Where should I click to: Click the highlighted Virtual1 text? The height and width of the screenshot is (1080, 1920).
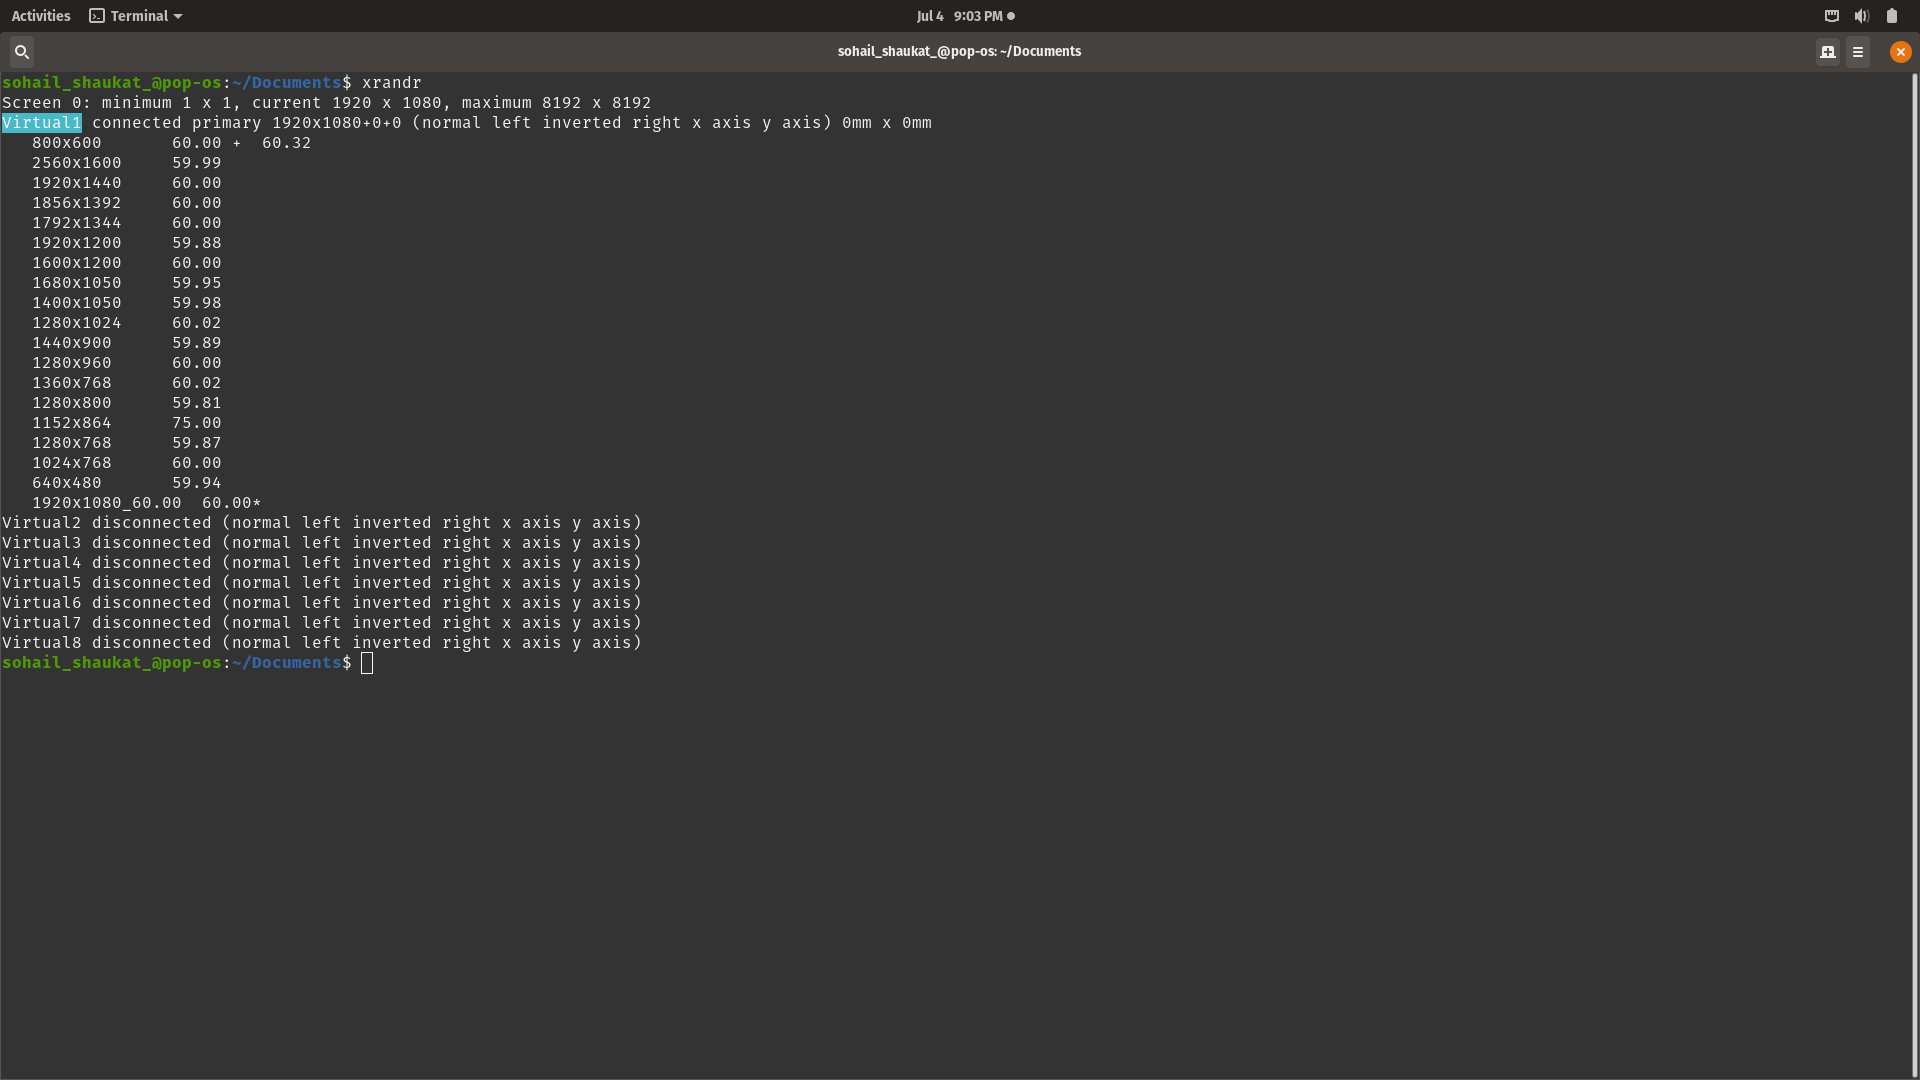(x=42, y=123)
